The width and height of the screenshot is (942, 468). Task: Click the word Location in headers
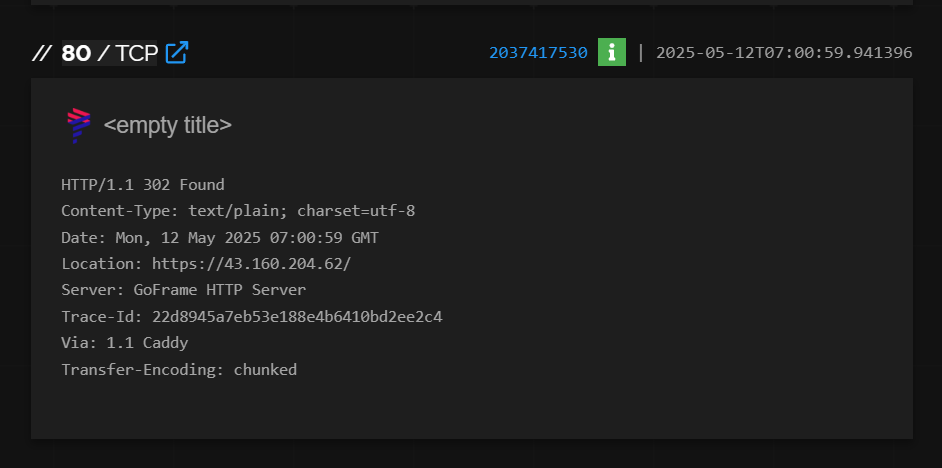97,264
